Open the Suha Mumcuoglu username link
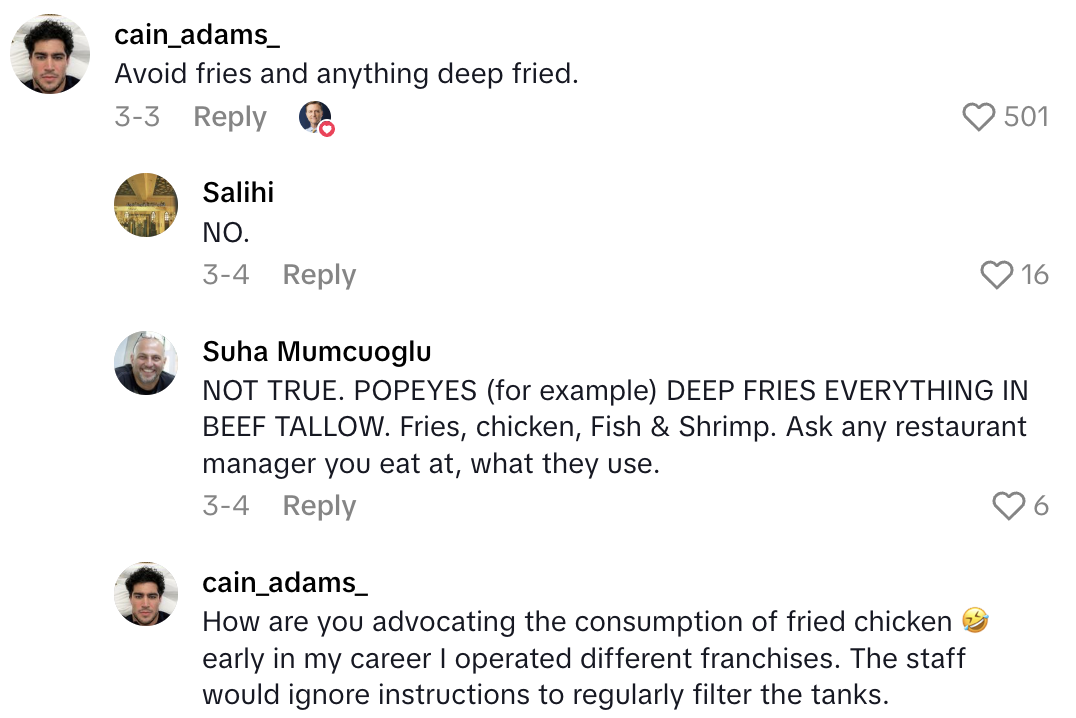Screen dimensions: 1076x718 [x=317, y=351]
